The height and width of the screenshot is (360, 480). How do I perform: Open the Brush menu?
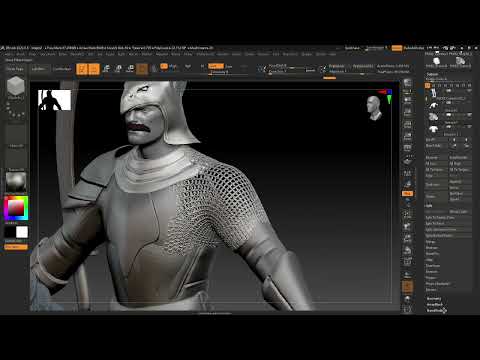[21, 54]
